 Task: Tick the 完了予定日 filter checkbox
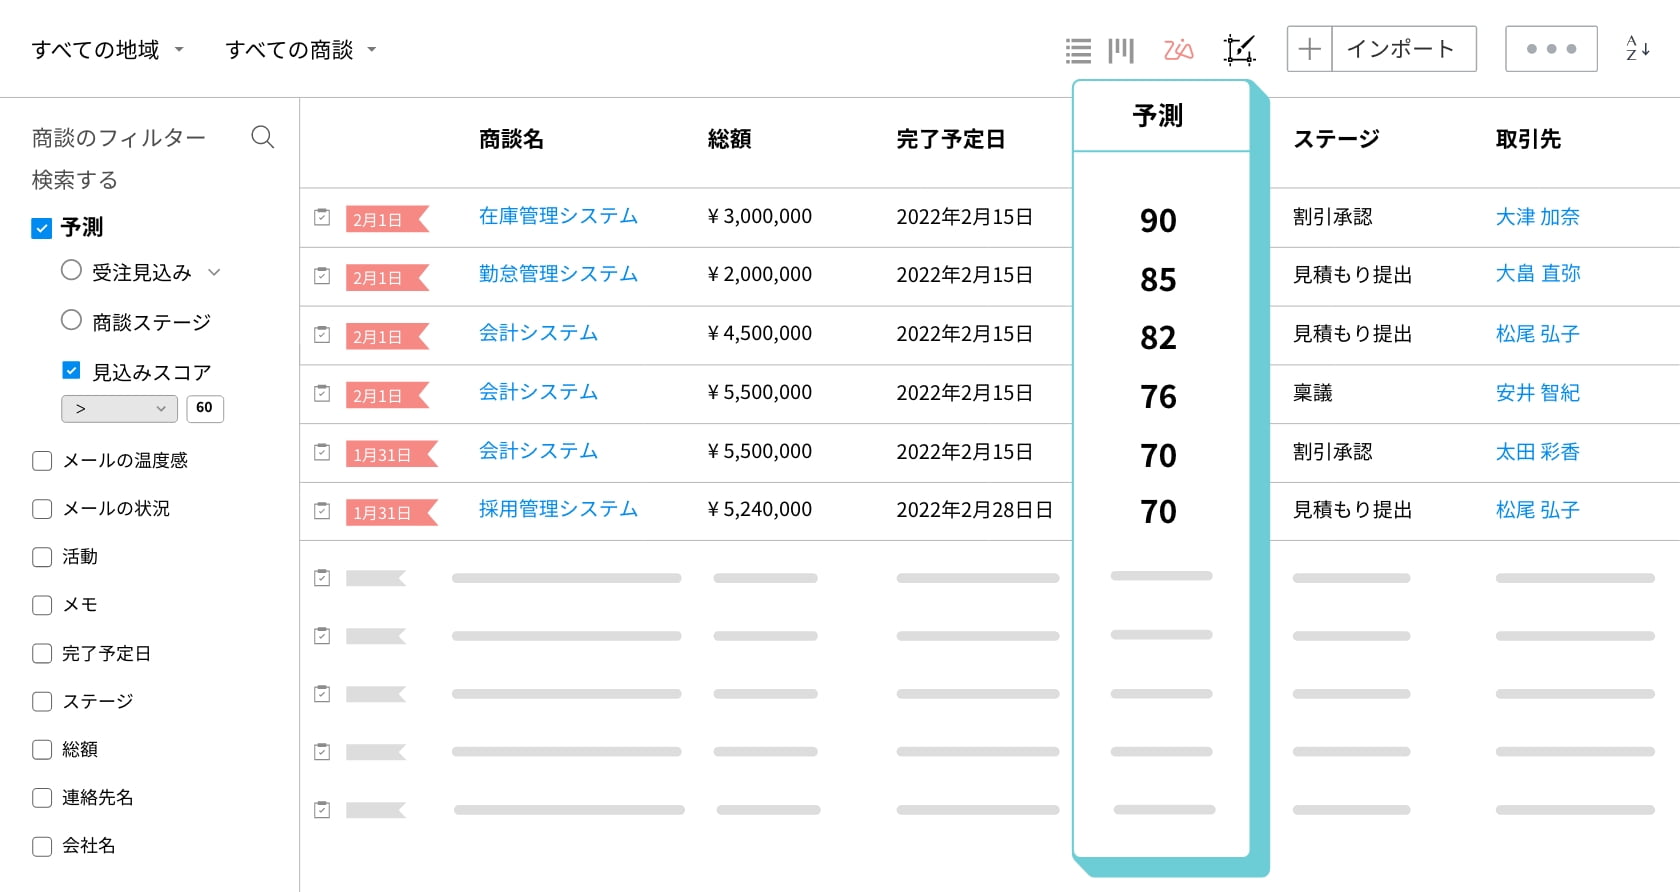pyautogui.click(x=42, y=654)
